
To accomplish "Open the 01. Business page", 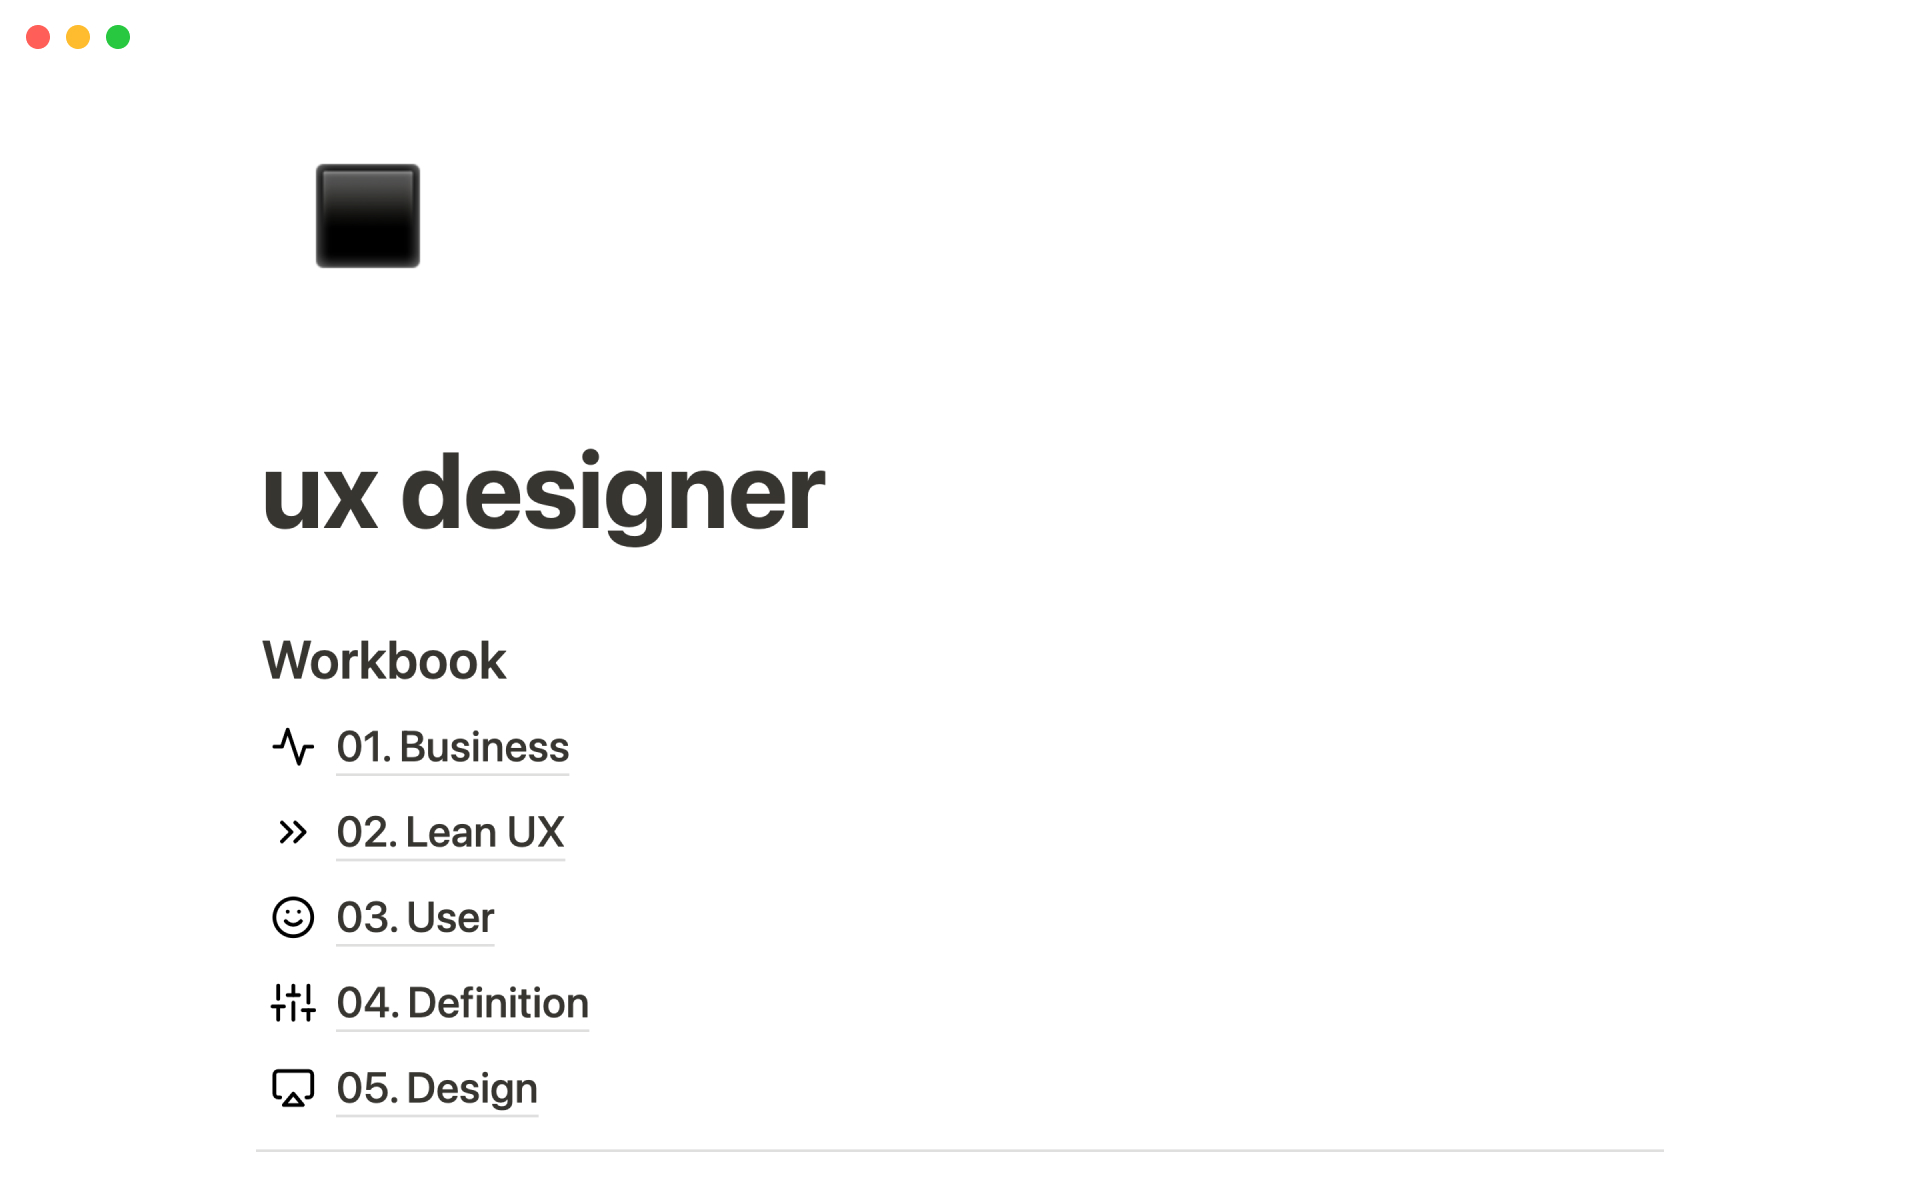I will (452, 747).
